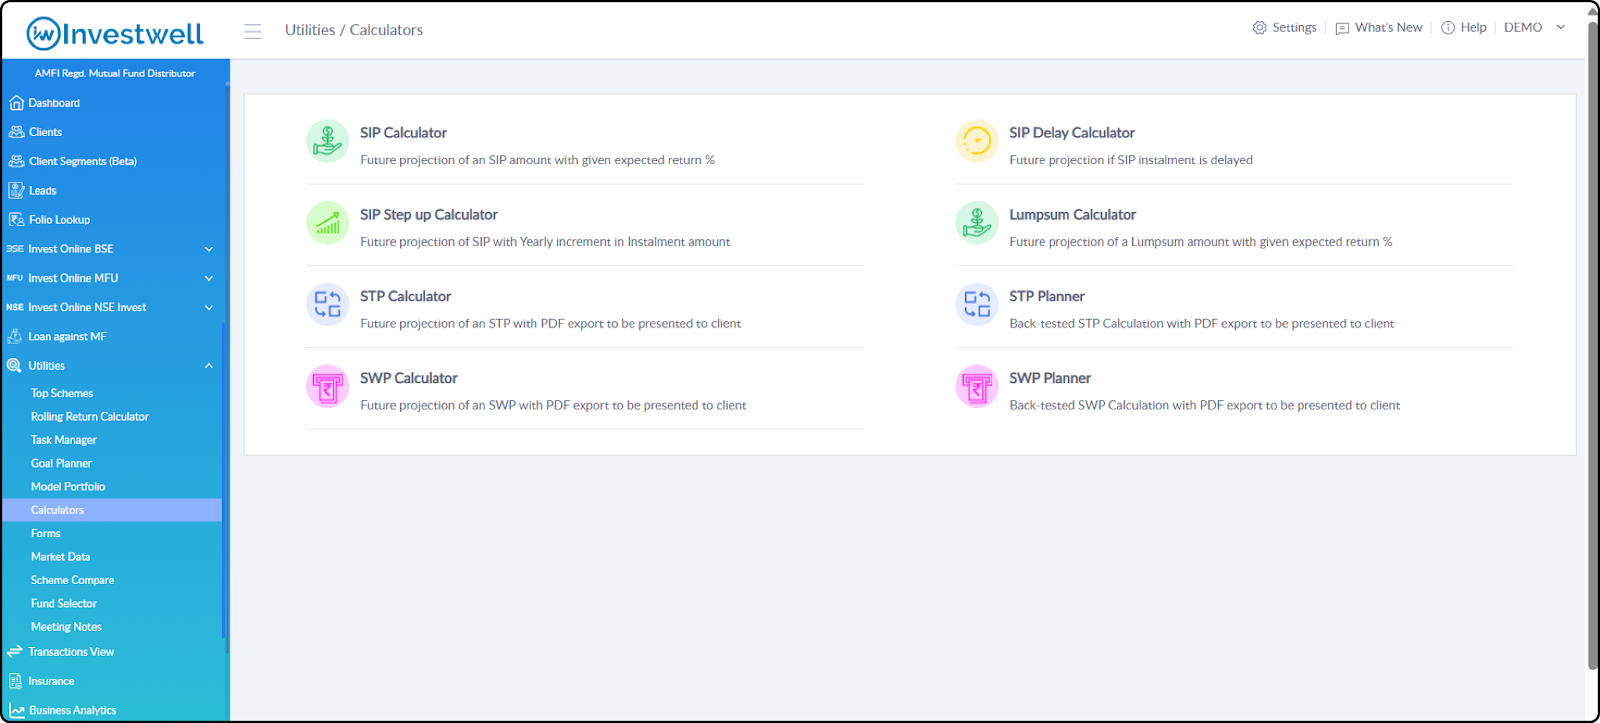Image resolution: width=1600 pixels, height=723 pixels.
Task: Click the Transactions View arrows icon
Action: coord(15,652)
